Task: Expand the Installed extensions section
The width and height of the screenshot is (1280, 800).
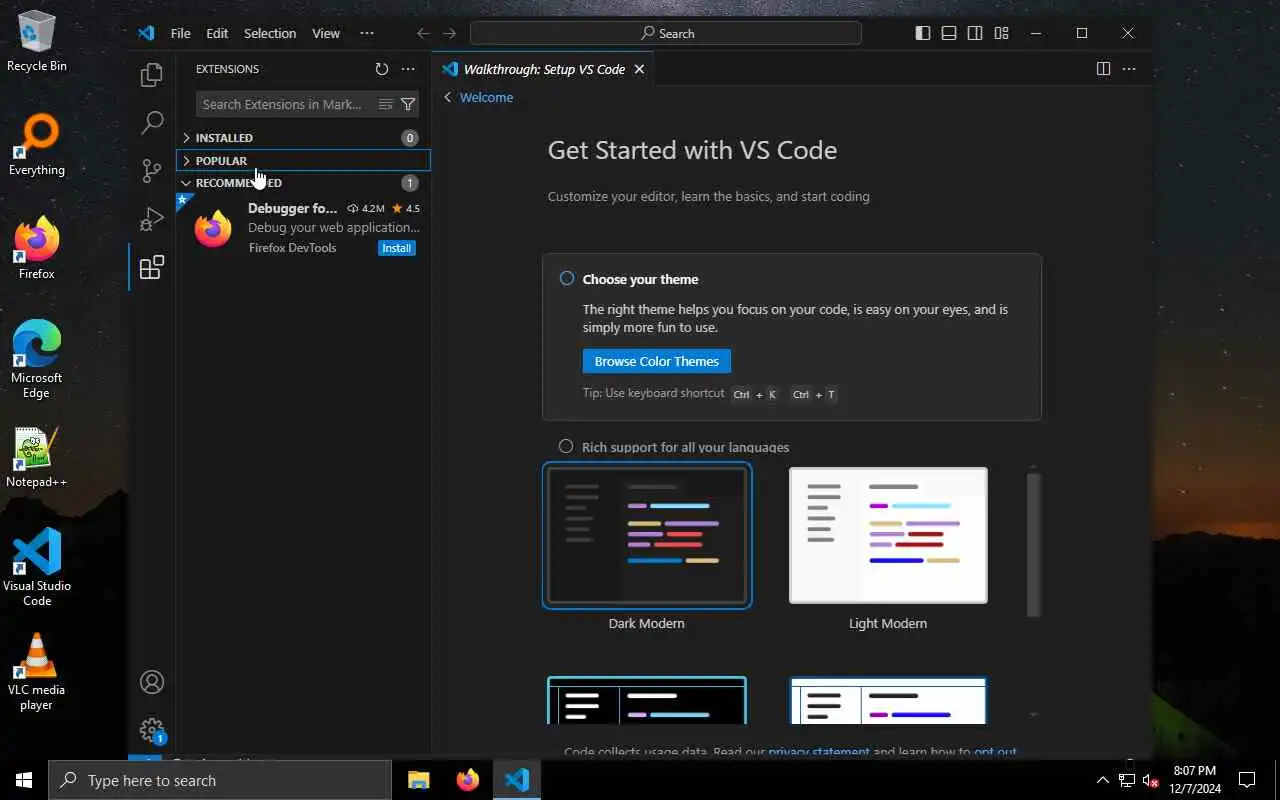Action: tap(303, 138)
